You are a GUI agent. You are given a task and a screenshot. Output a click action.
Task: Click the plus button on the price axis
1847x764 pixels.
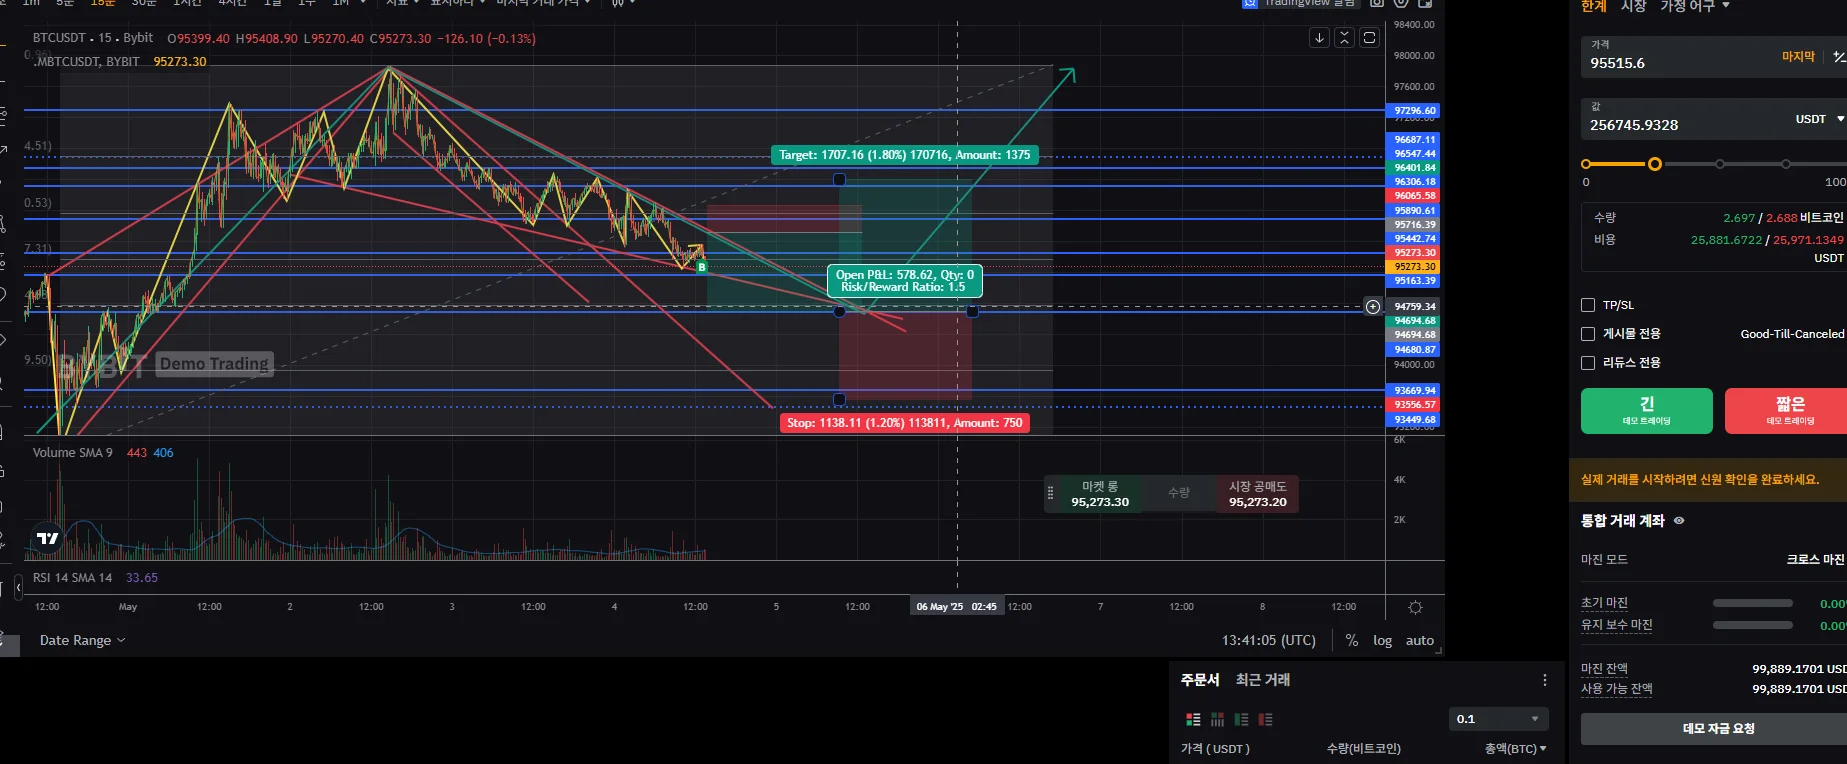(1373, 307)
